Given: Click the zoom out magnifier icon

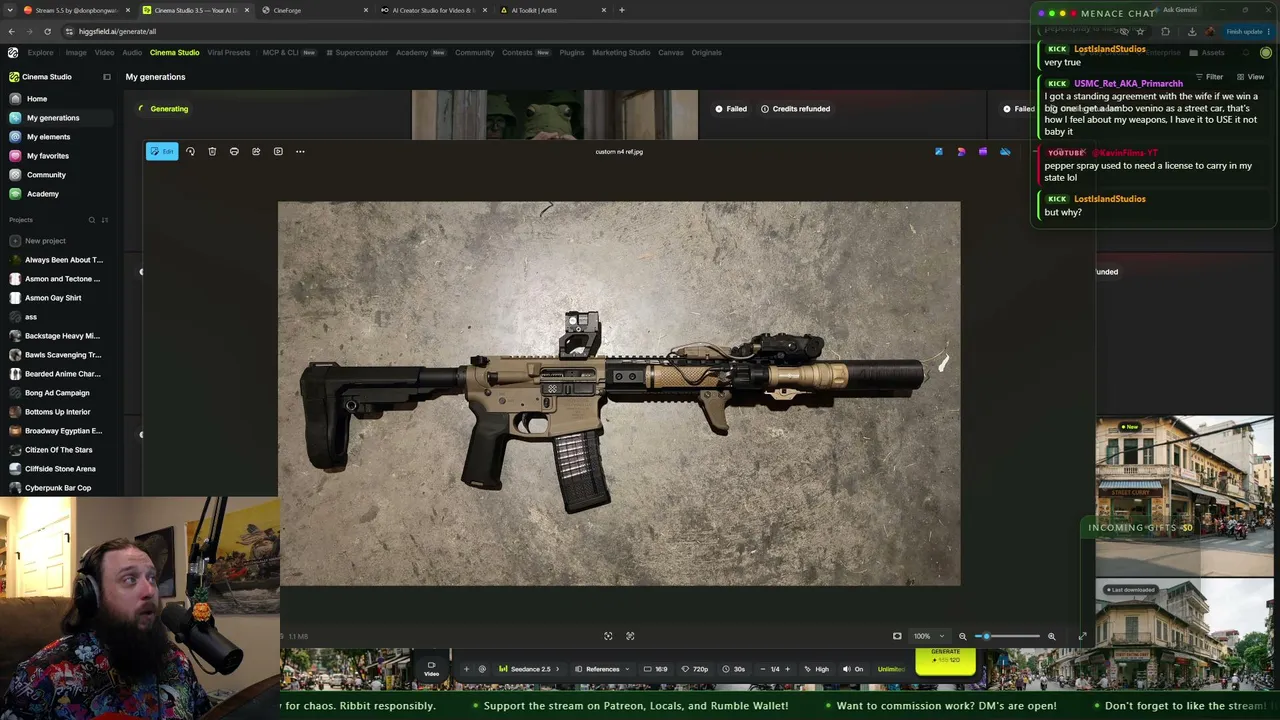Looking at the screenshot, I should pos(962,636).
